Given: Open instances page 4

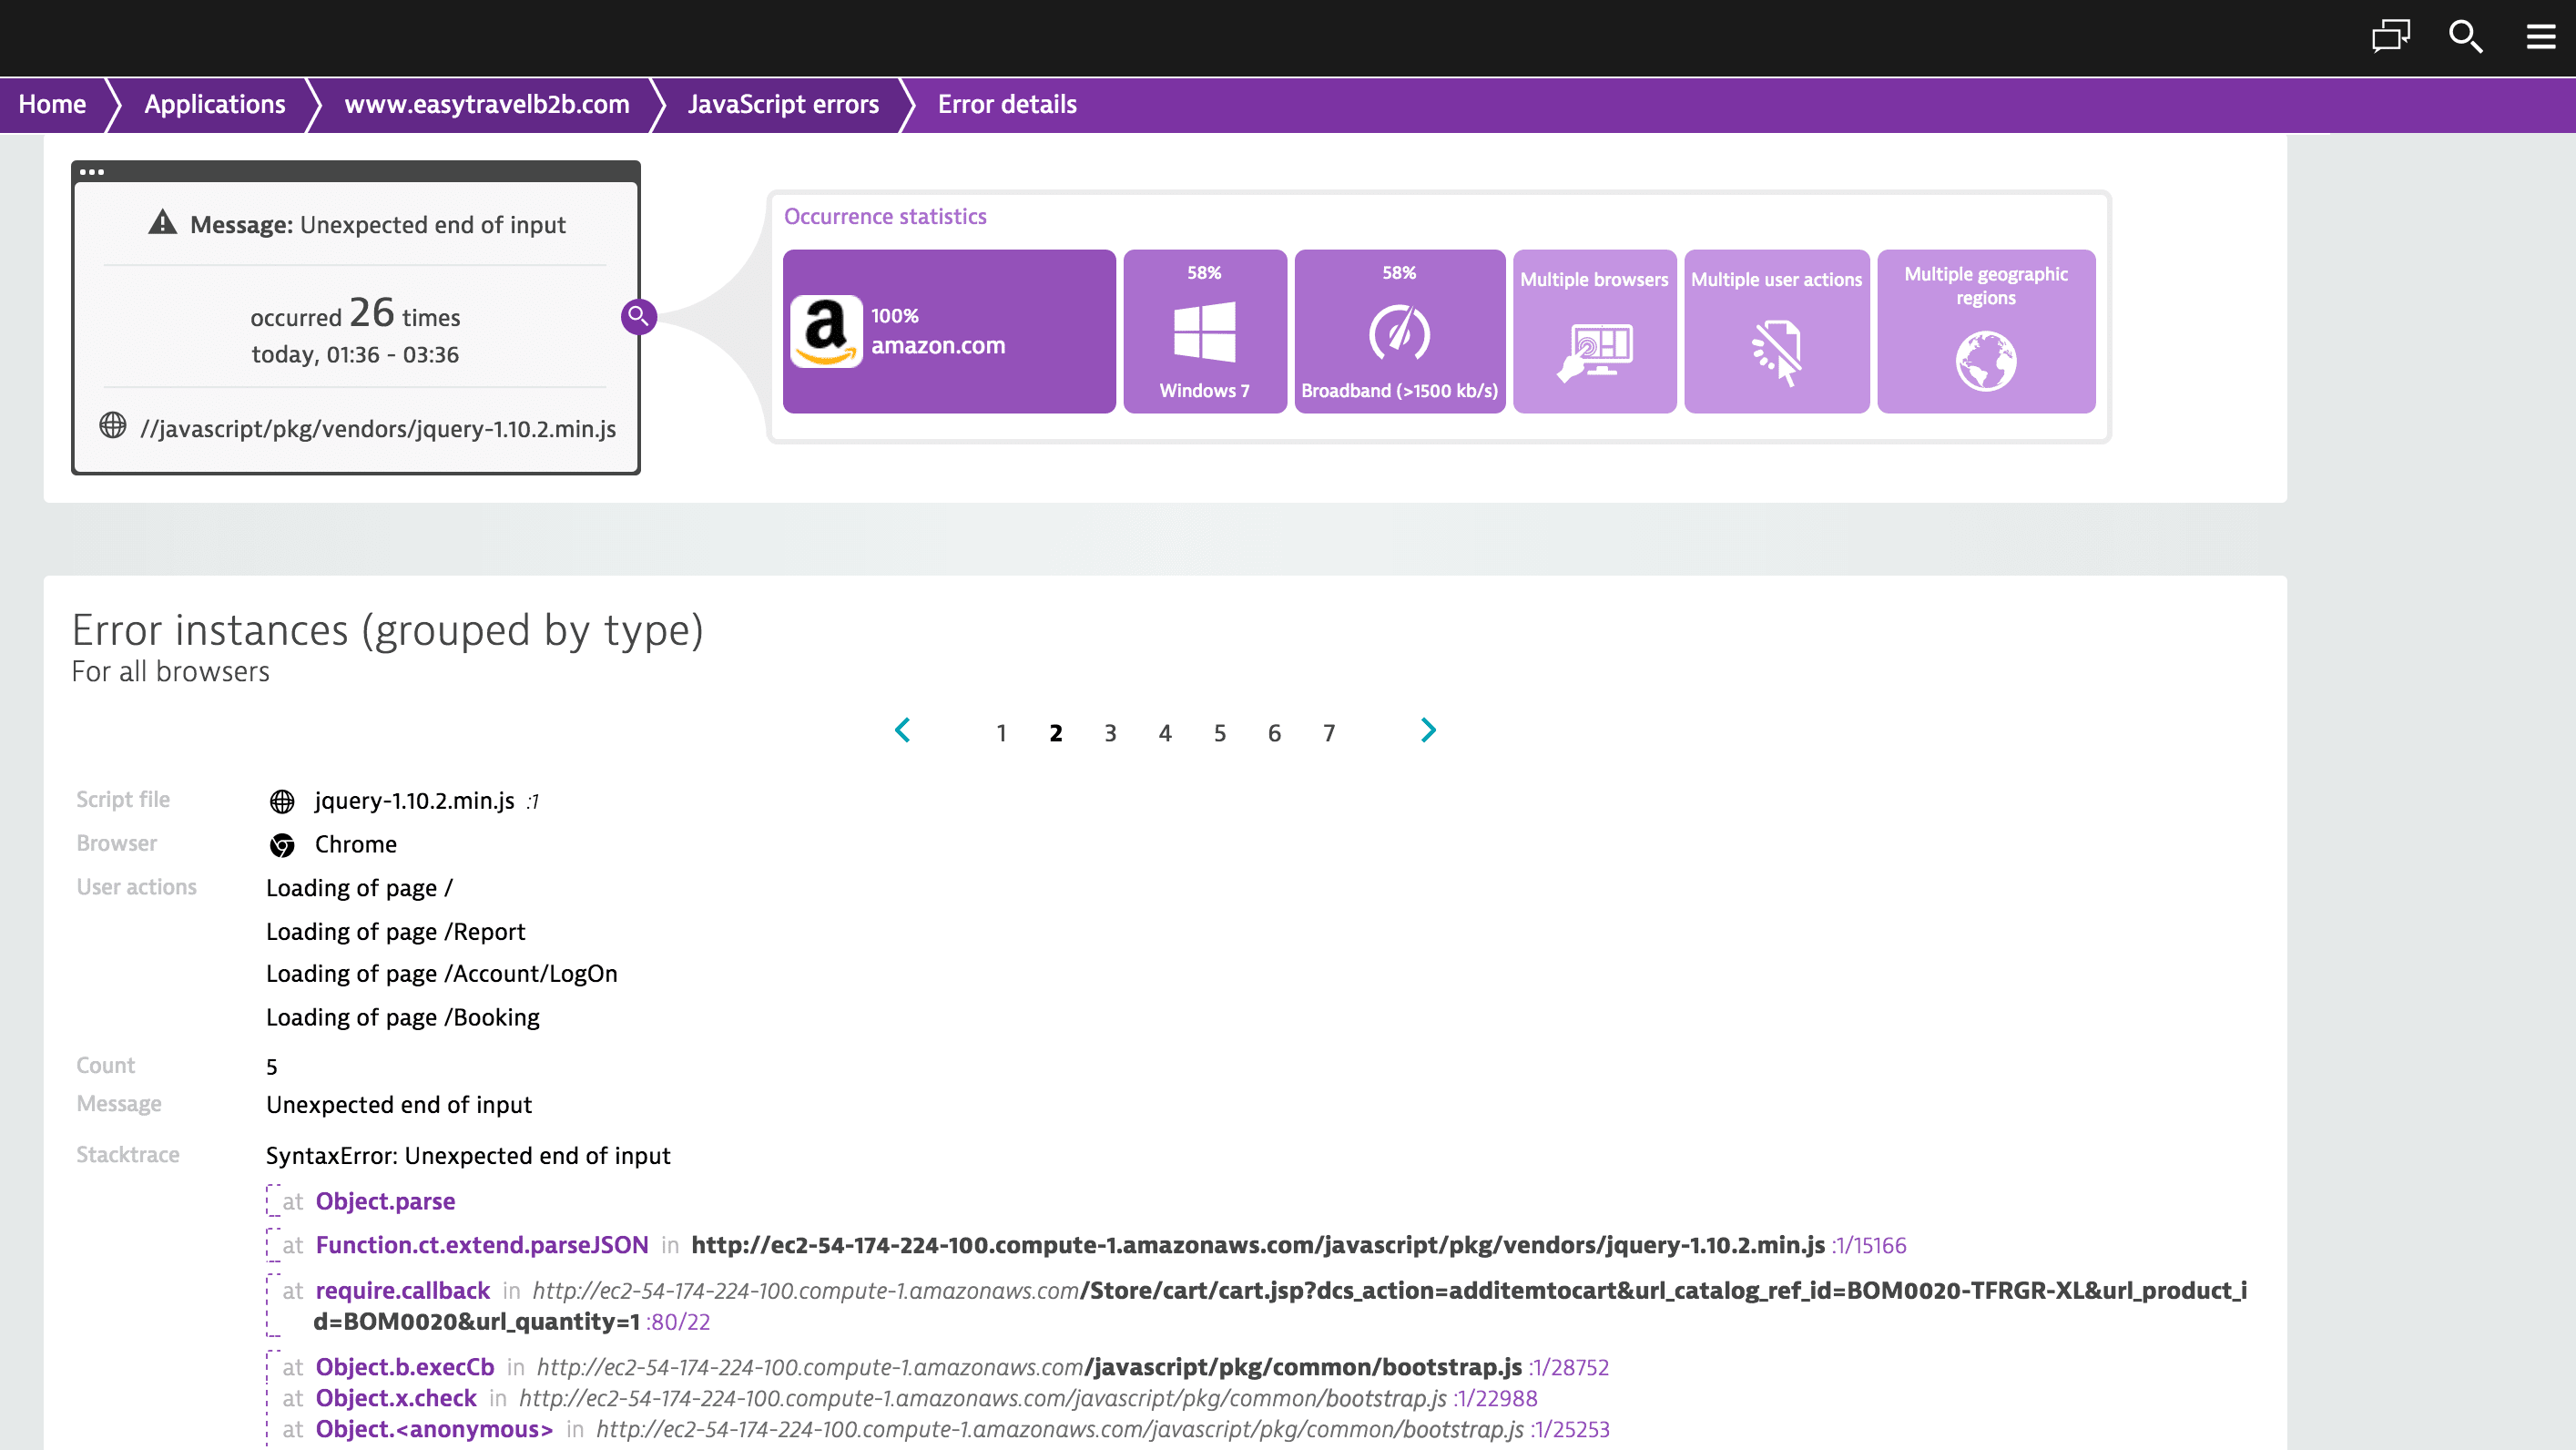Looking at the screenshot, I should (x=1165, y=733).
